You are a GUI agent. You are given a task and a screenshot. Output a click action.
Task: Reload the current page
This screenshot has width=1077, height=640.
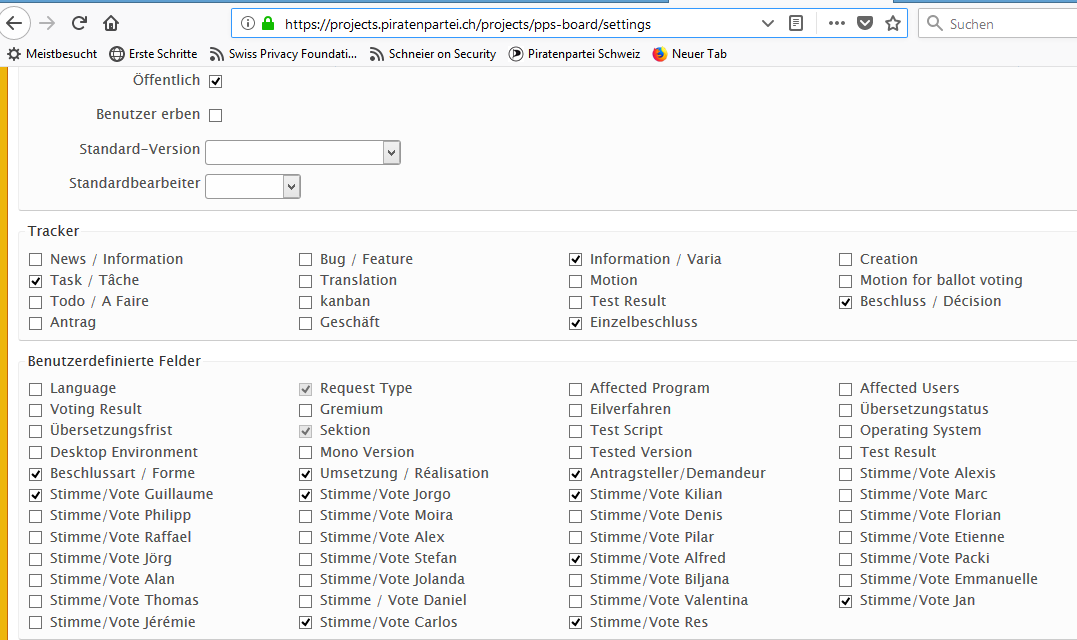[79, 23]
